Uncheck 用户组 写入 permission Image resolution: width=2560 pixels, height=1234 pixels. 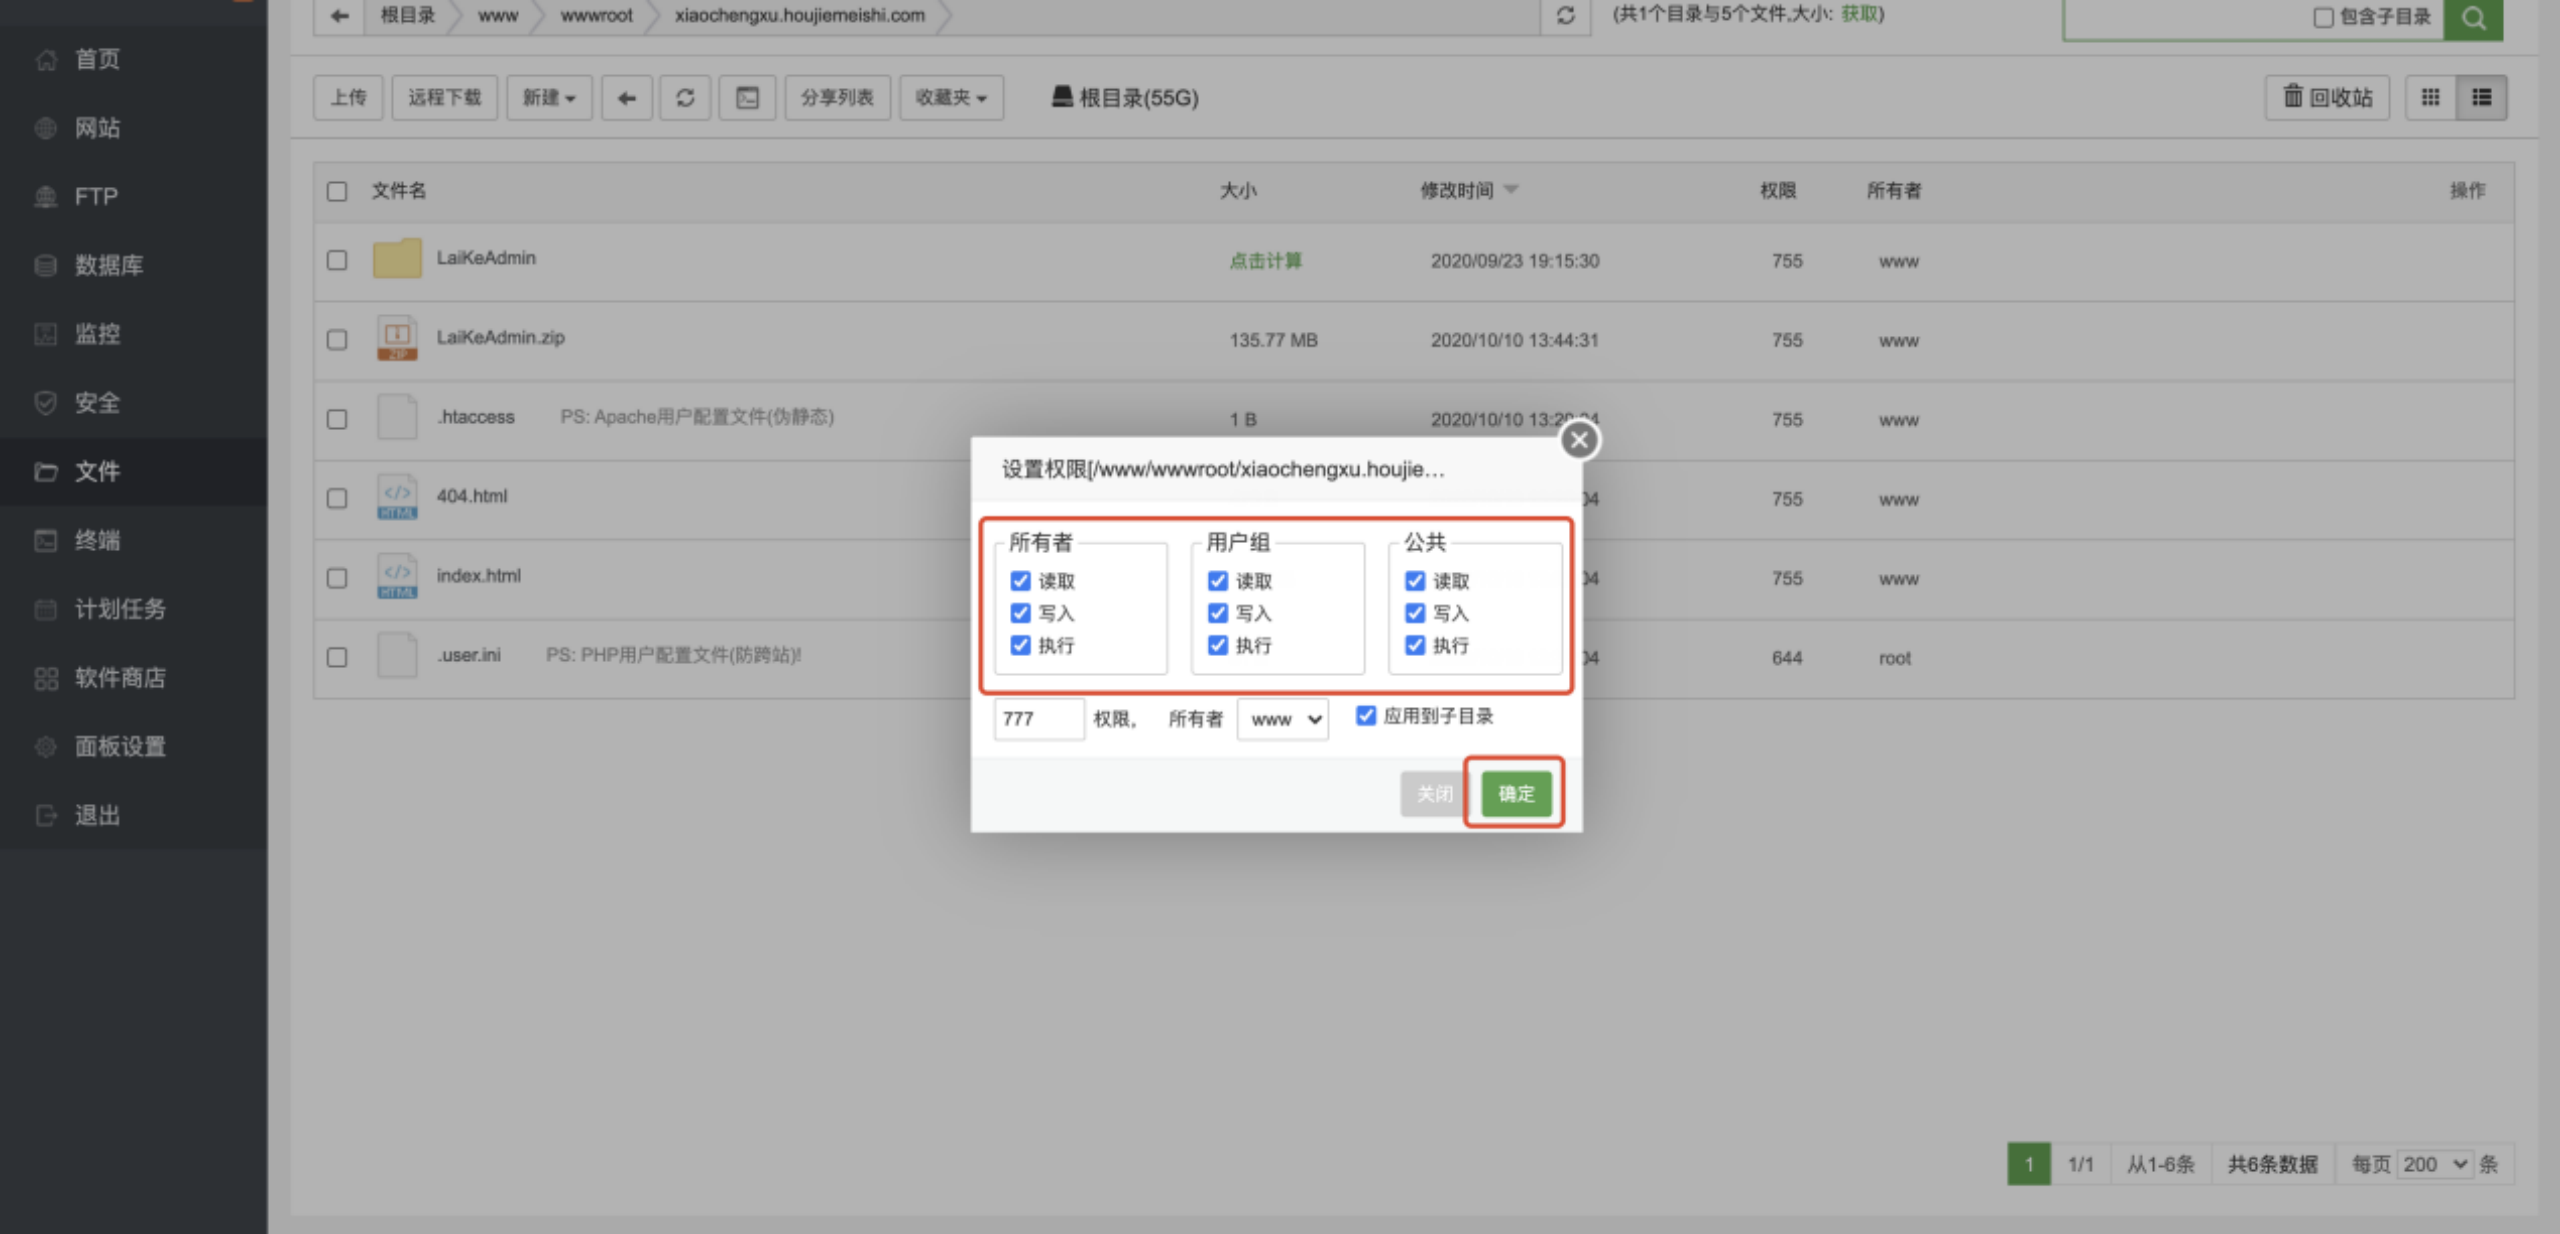1217,613
